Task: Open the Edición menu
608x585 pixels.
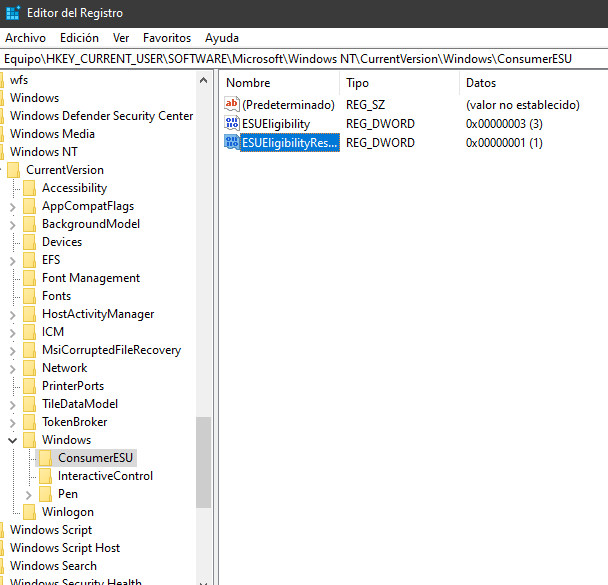Action: coord(79,38)
